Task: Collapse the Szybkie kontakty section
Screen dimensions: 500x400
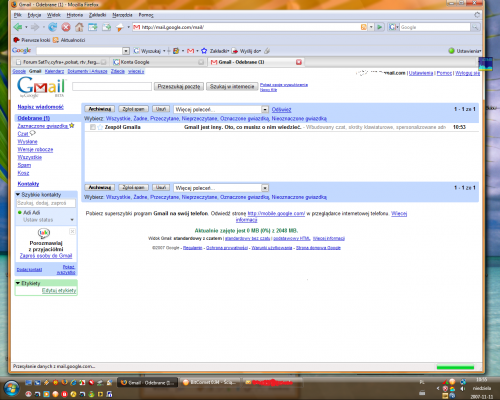Action: point(18,195)
